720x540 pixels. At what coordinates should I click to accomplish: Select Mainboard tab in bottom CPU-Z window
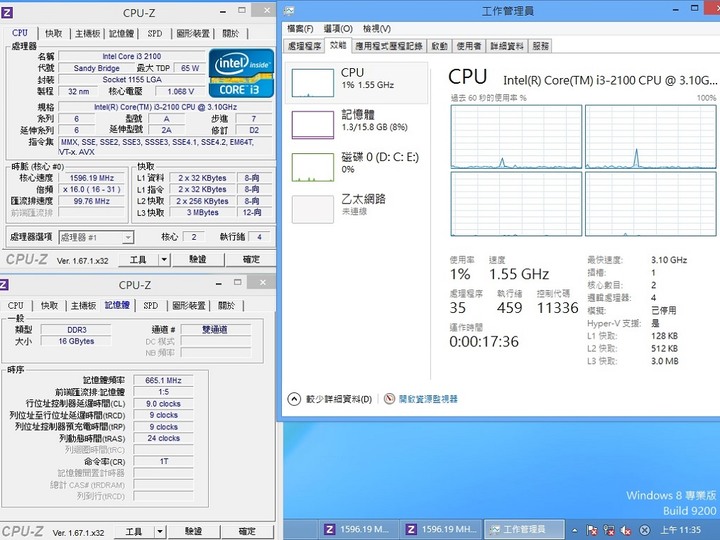coord(84,306)
